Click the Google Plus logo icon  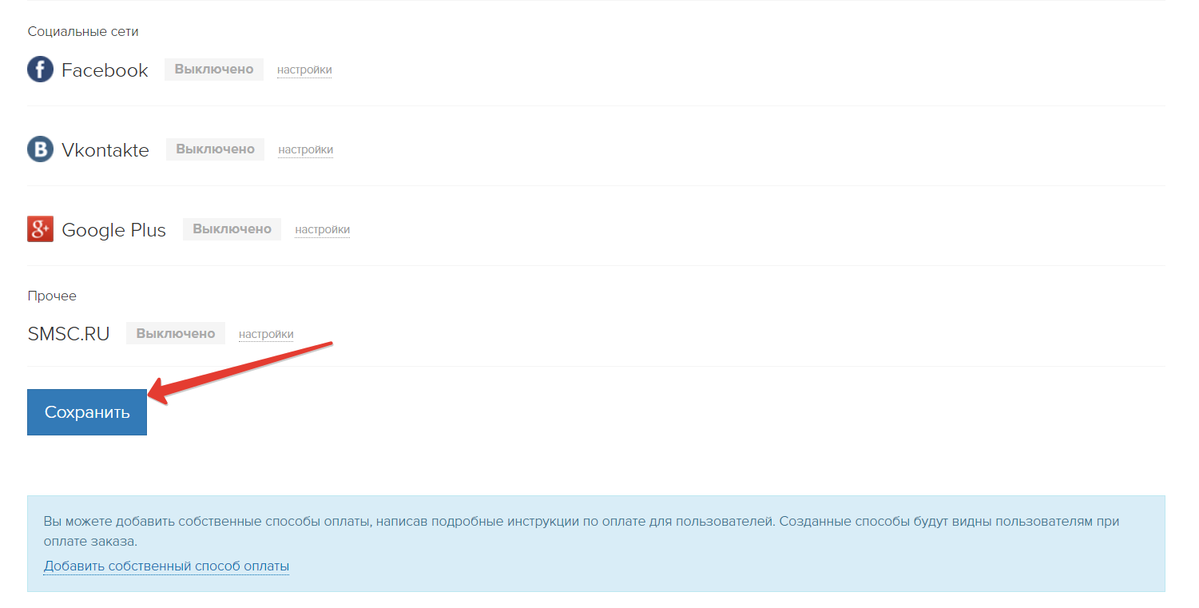coord(41,229)
